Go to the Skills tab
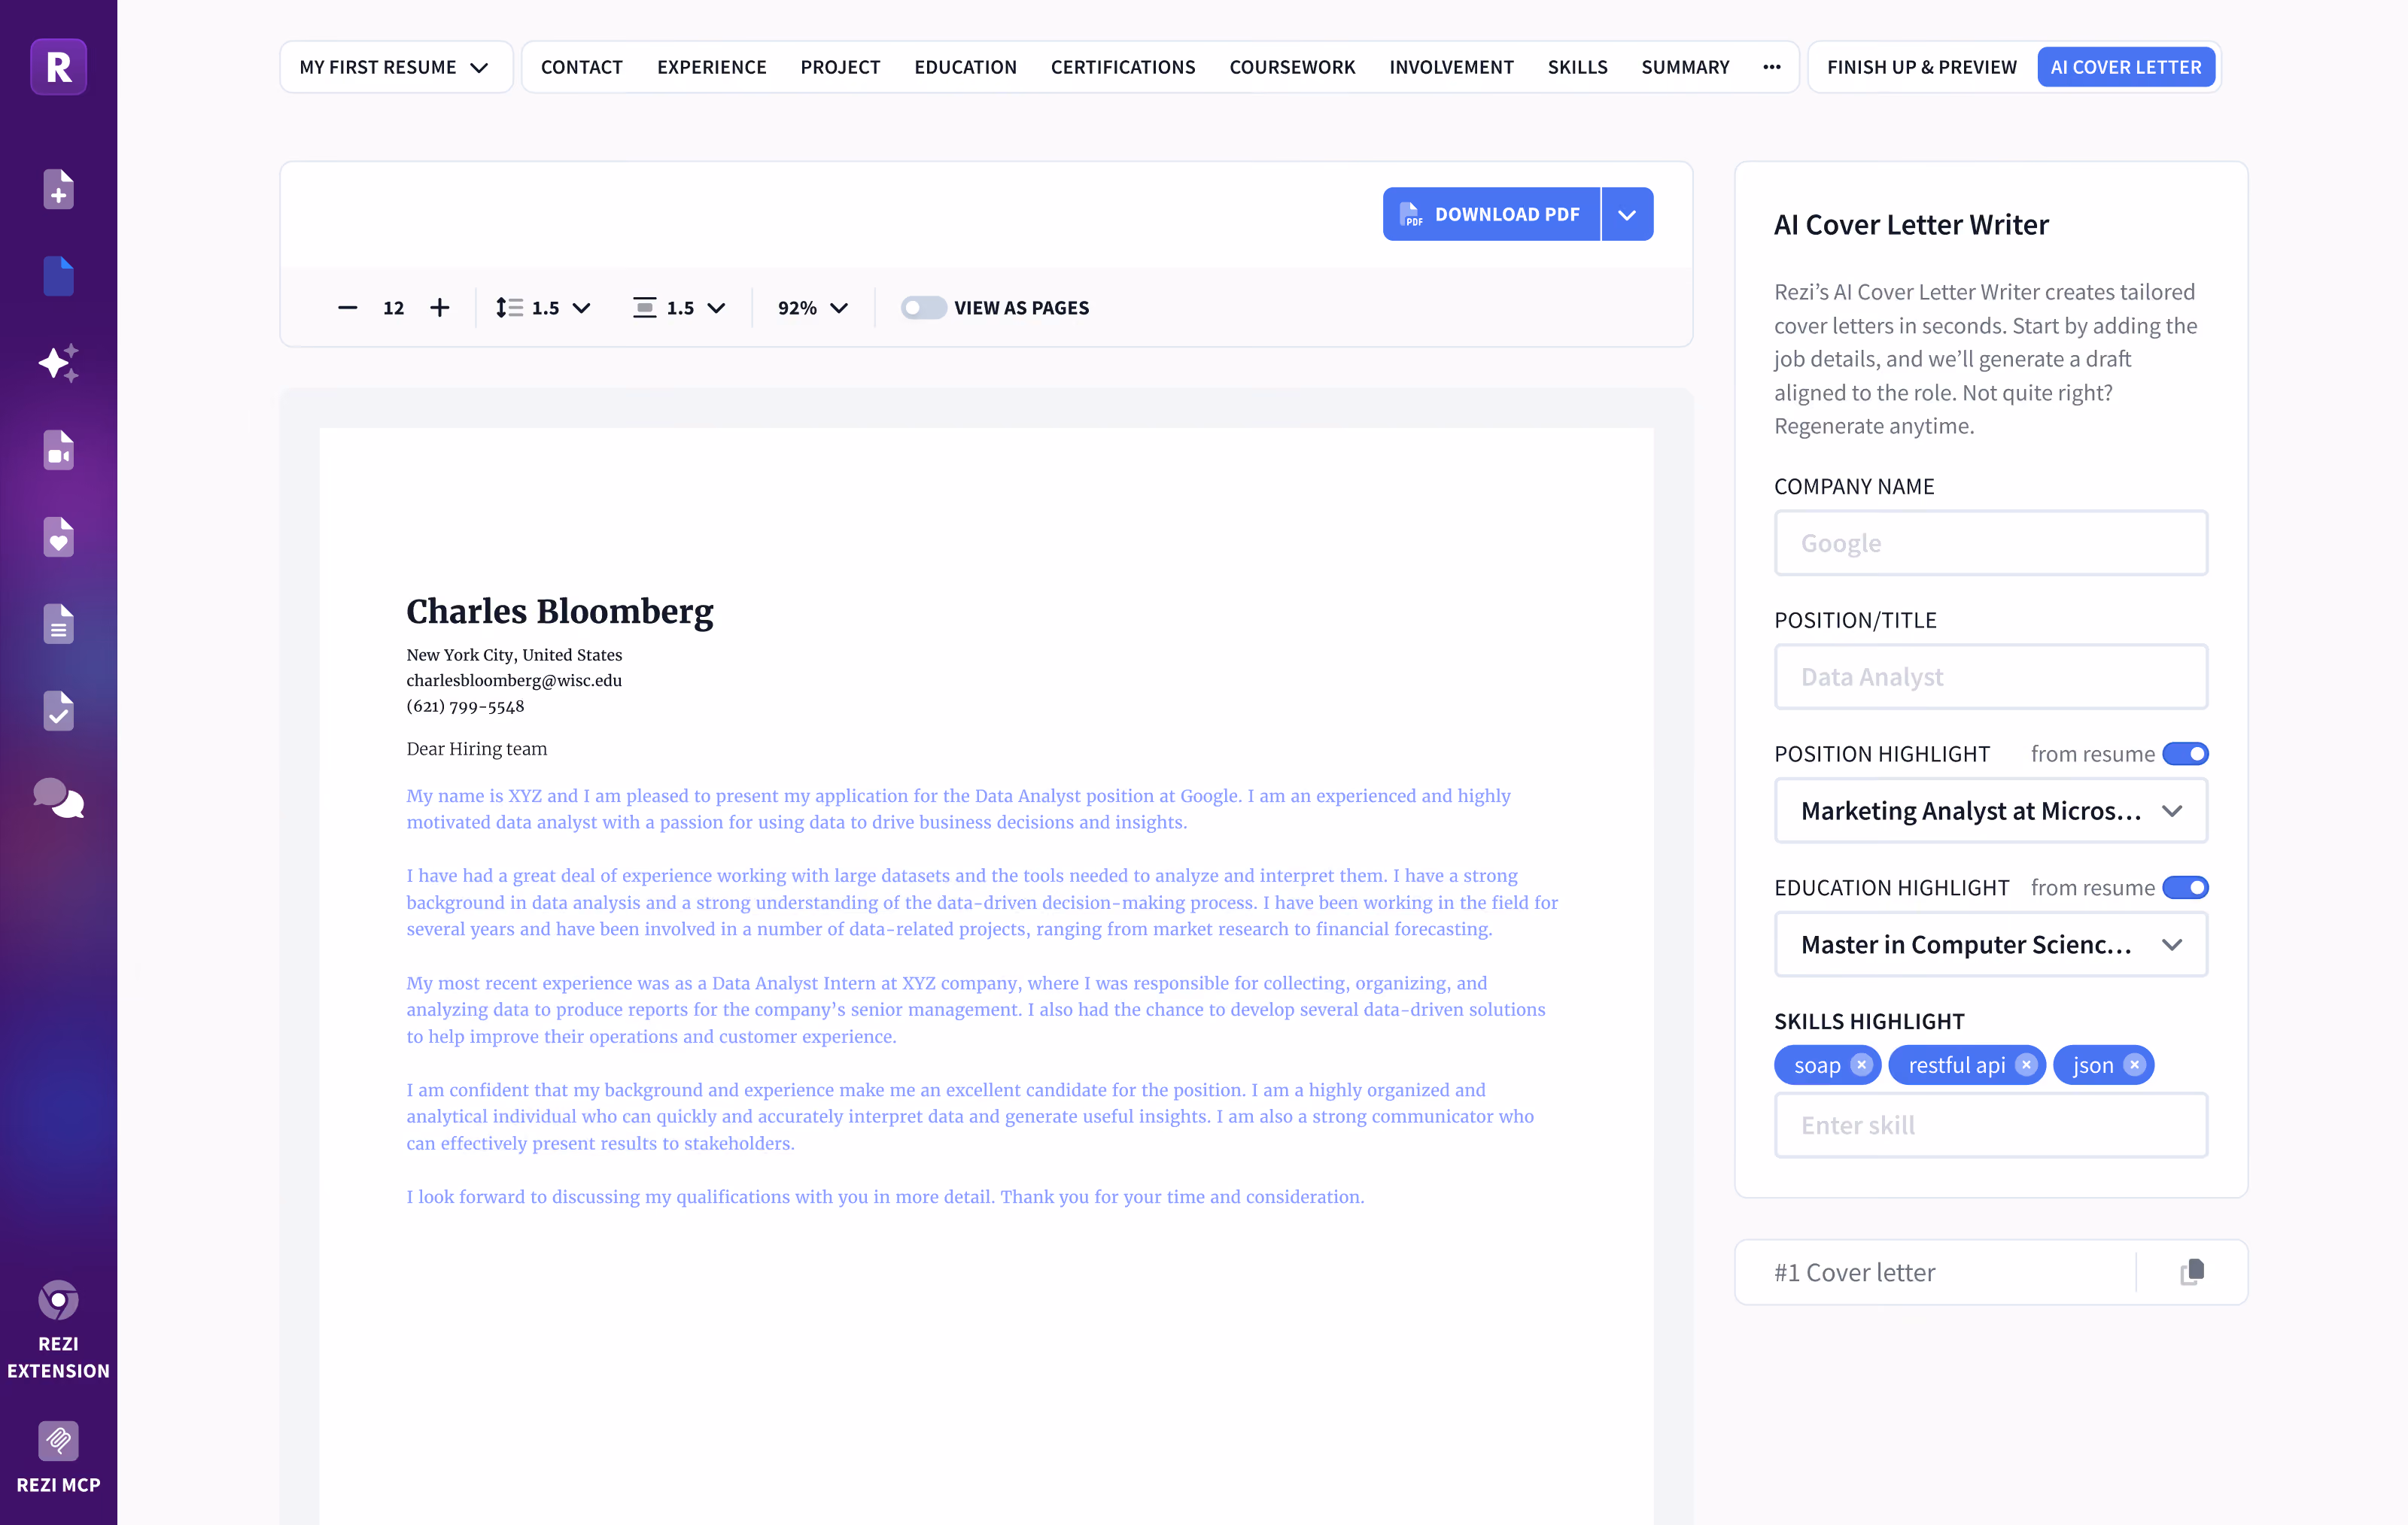The image size is (2408, 1525). [1577, 67]
